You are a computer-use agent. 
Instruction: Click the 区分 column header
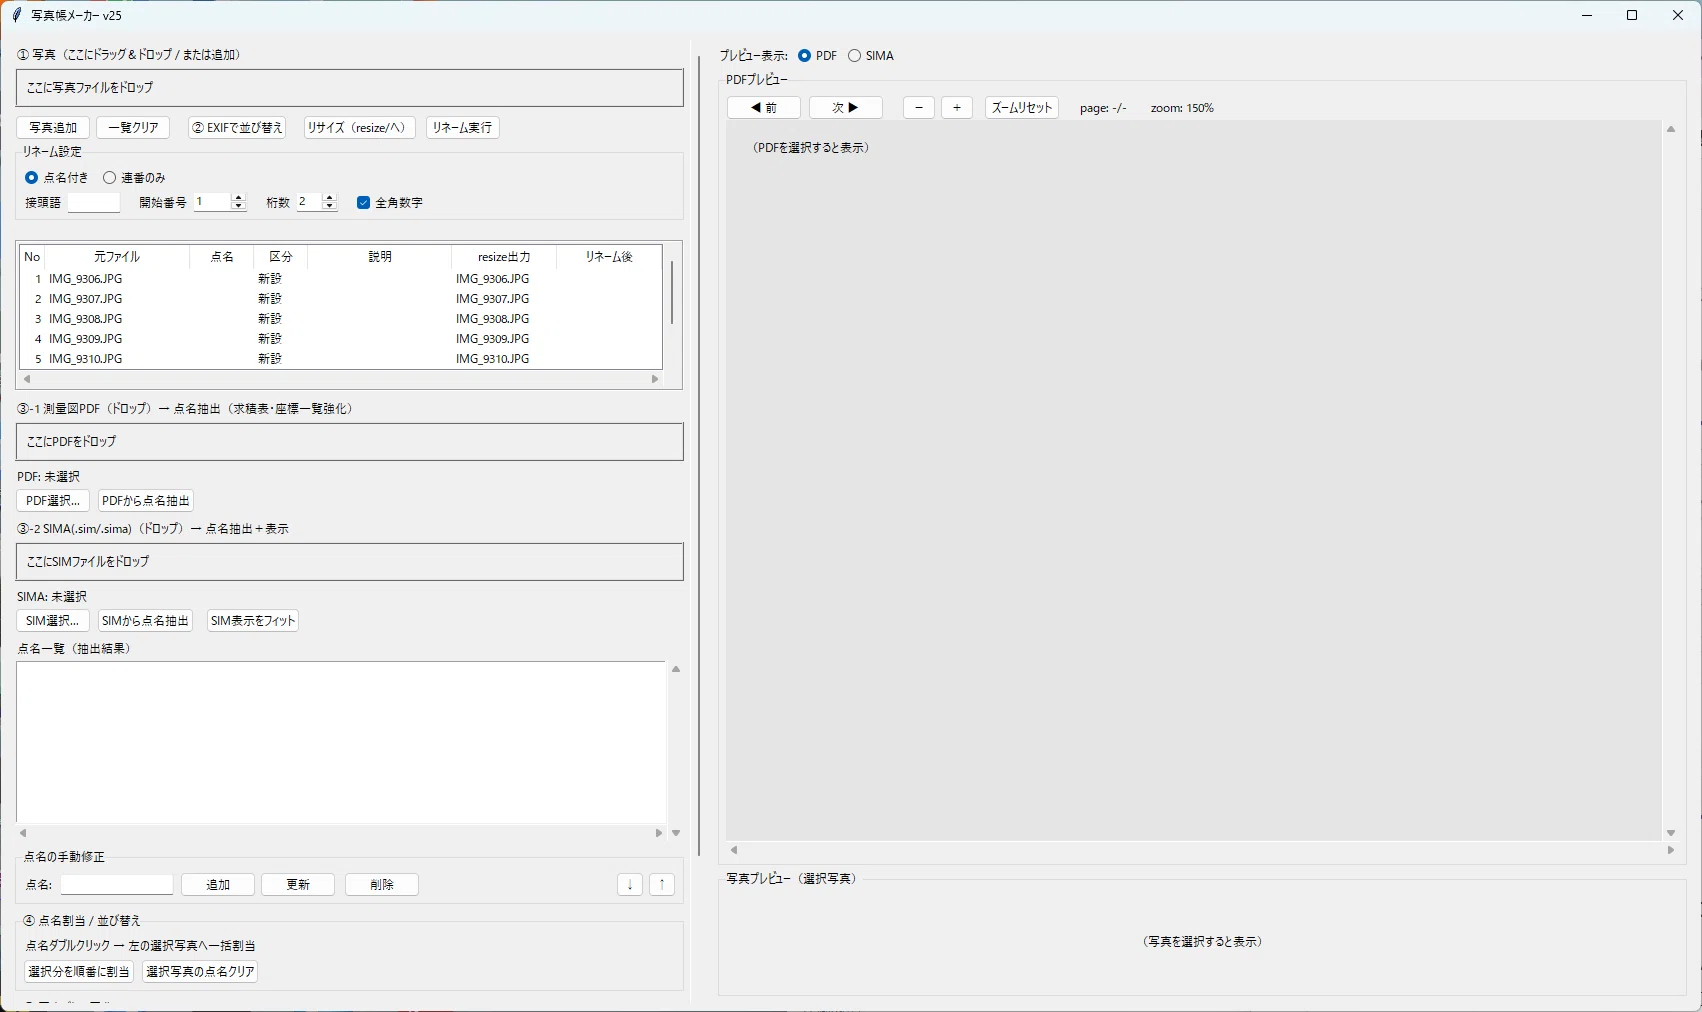click(281, 257)
